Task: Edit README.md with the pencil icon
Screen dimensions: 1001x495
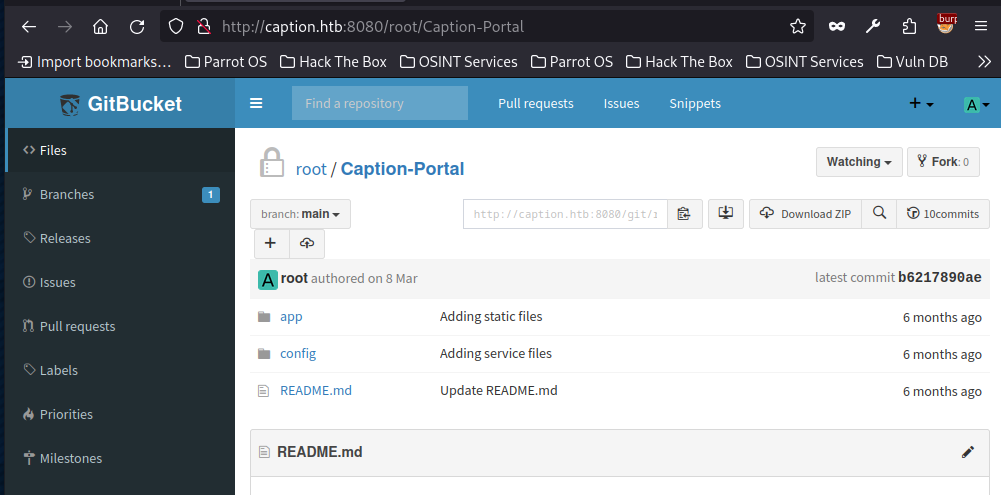Action: 967,452
